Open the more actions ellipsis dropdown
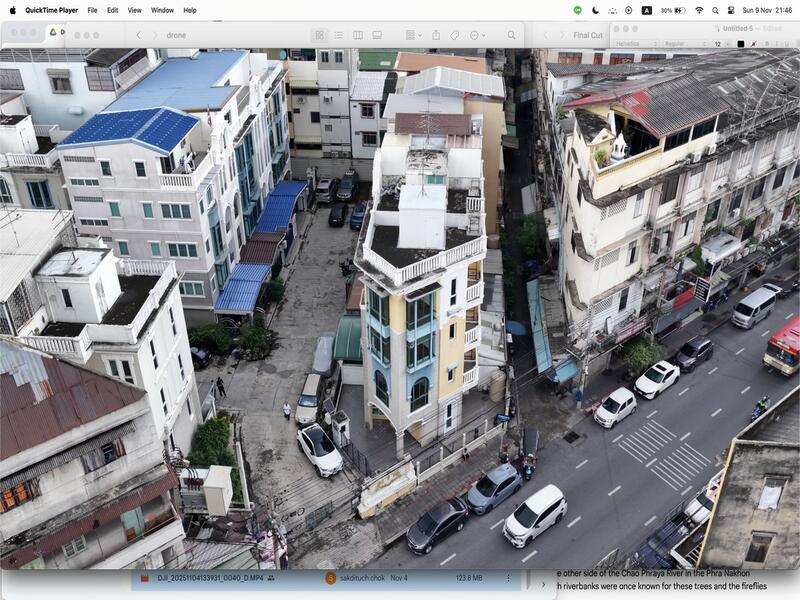This screenshot has height=600, width=800. click(477, 36)
